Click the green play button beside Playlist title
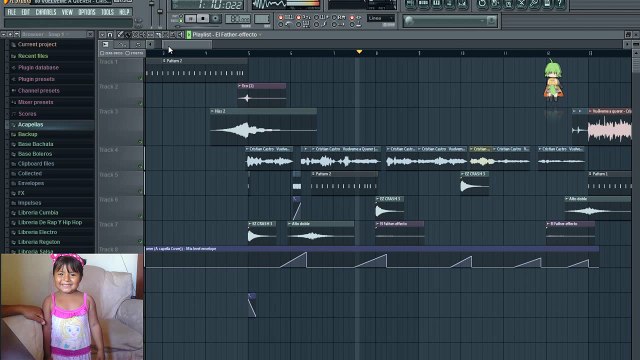Viewport: 640px width, 360px height. point(189,35)
